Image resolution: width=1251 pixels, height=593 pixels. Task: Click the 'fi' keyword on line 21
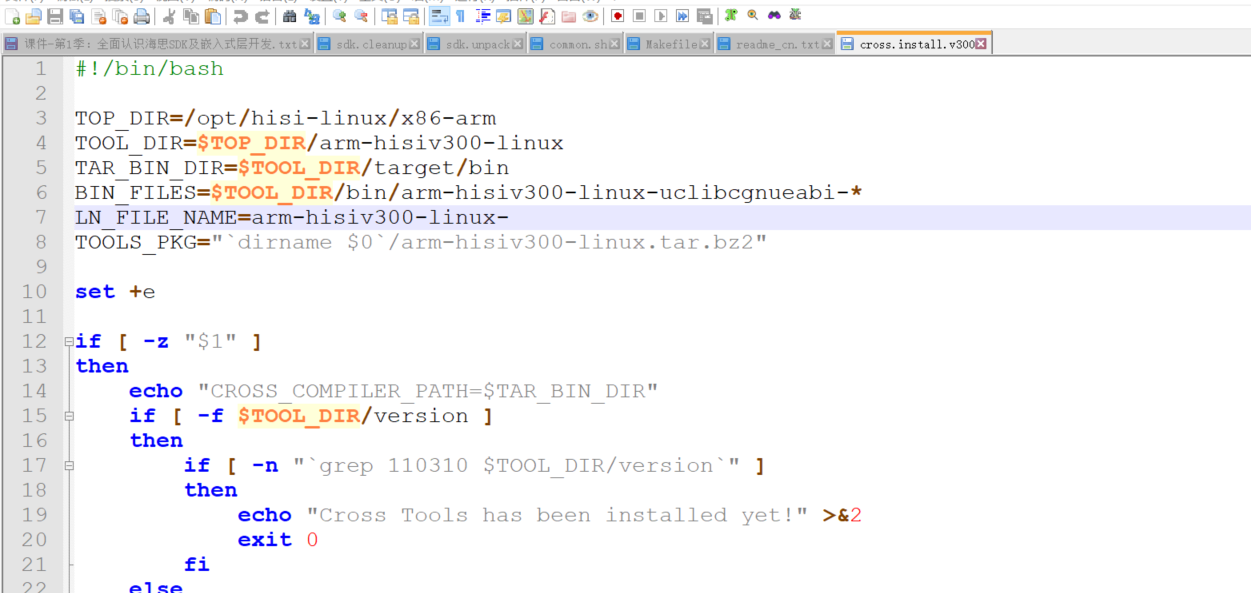(197, 564)
